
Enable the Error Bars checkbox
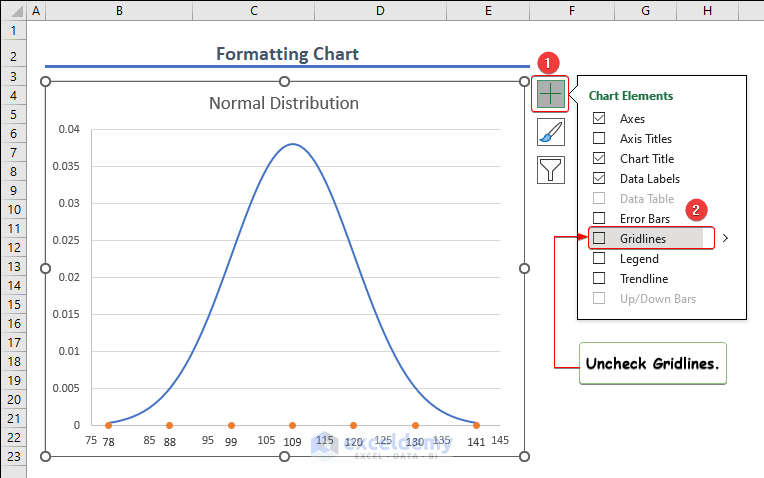click(x=599, y=219)
